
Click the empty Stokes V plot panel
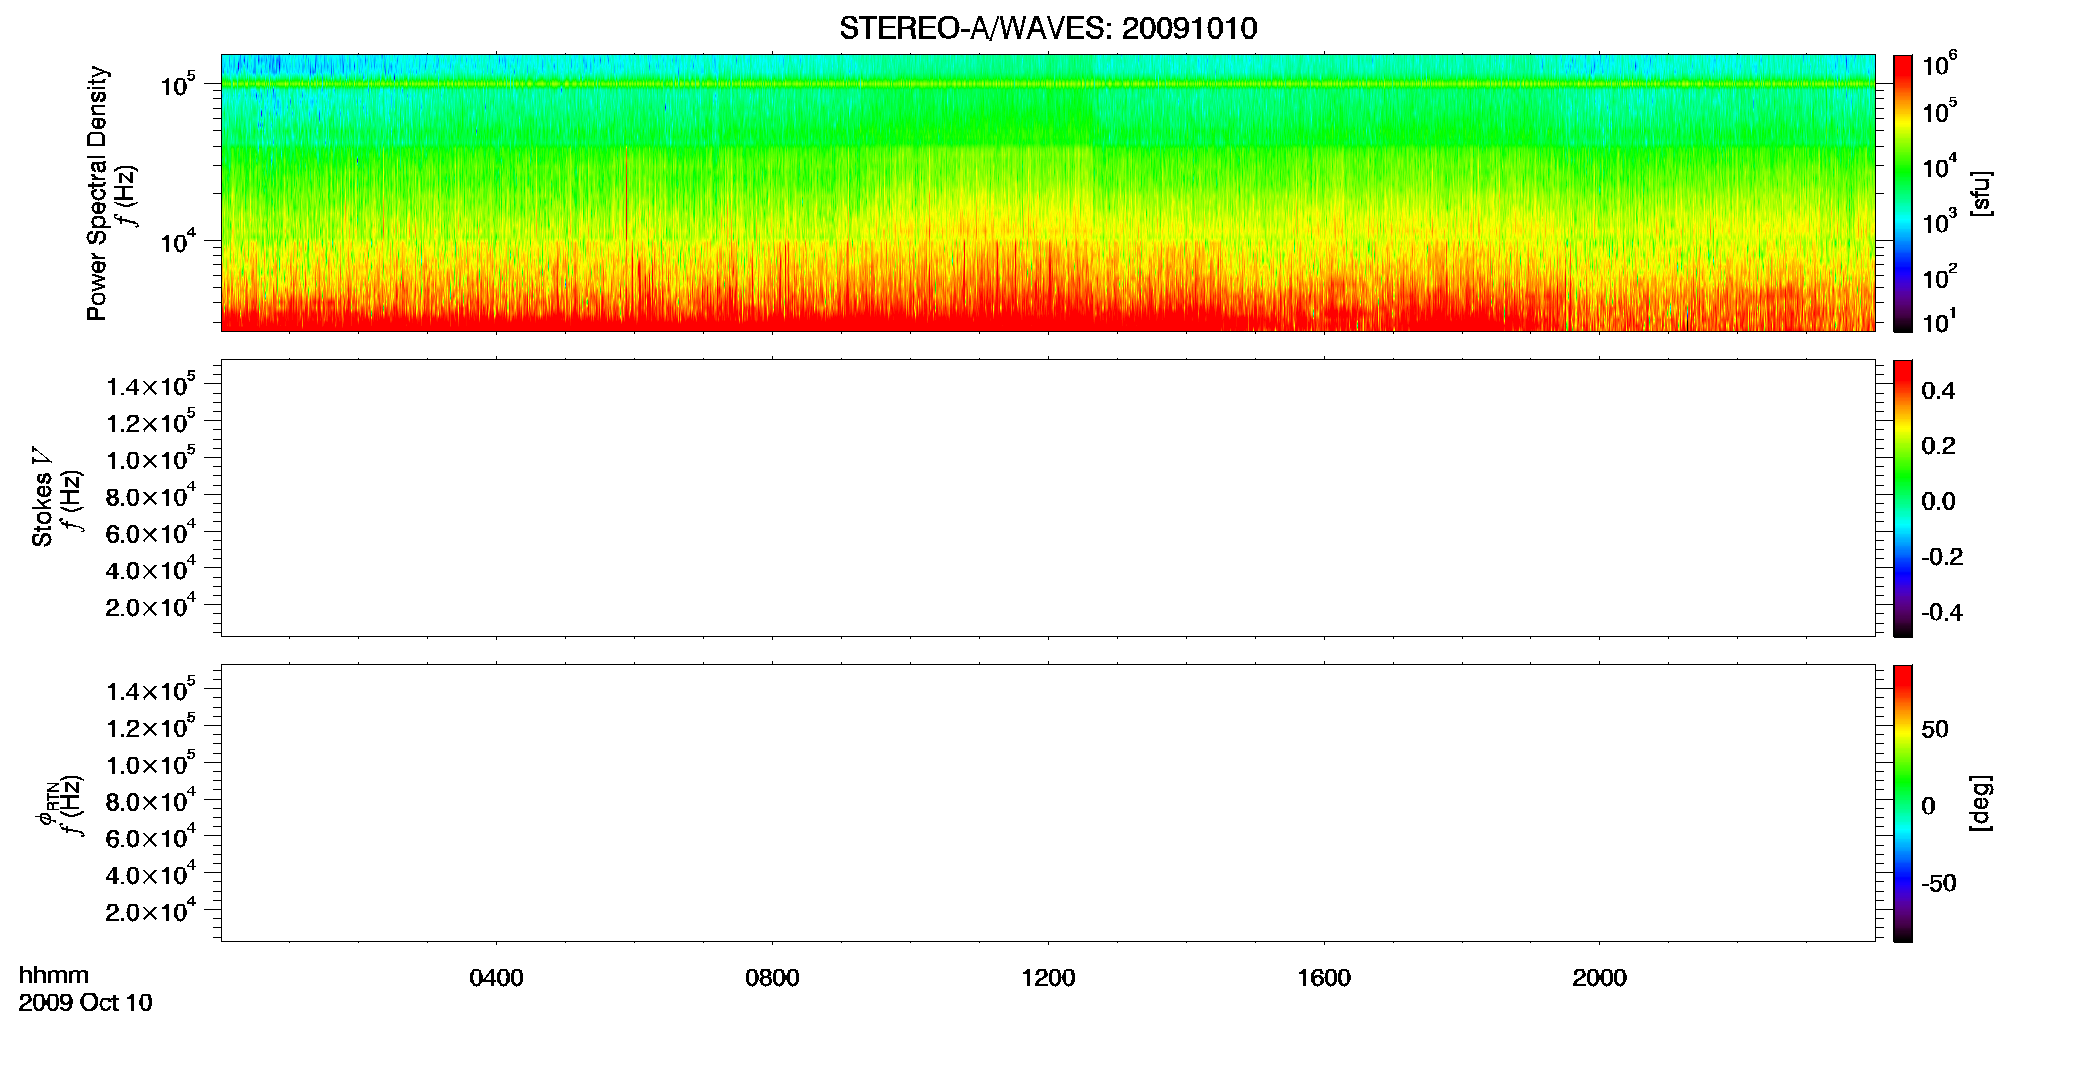pyautogui.click(x=1048, y=498)
